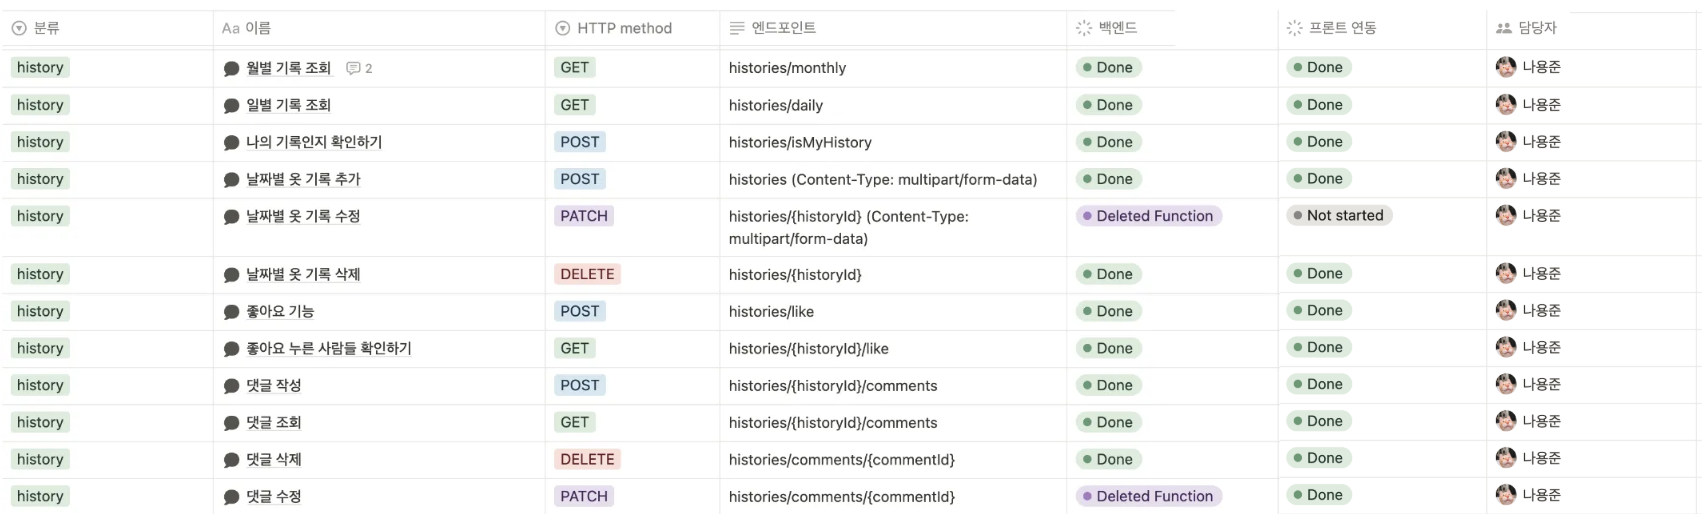The width and height of the screenshot is (1708, 520).
Task: Open the 나의 기록인지 확인하기 page
Action: point(314,142)
